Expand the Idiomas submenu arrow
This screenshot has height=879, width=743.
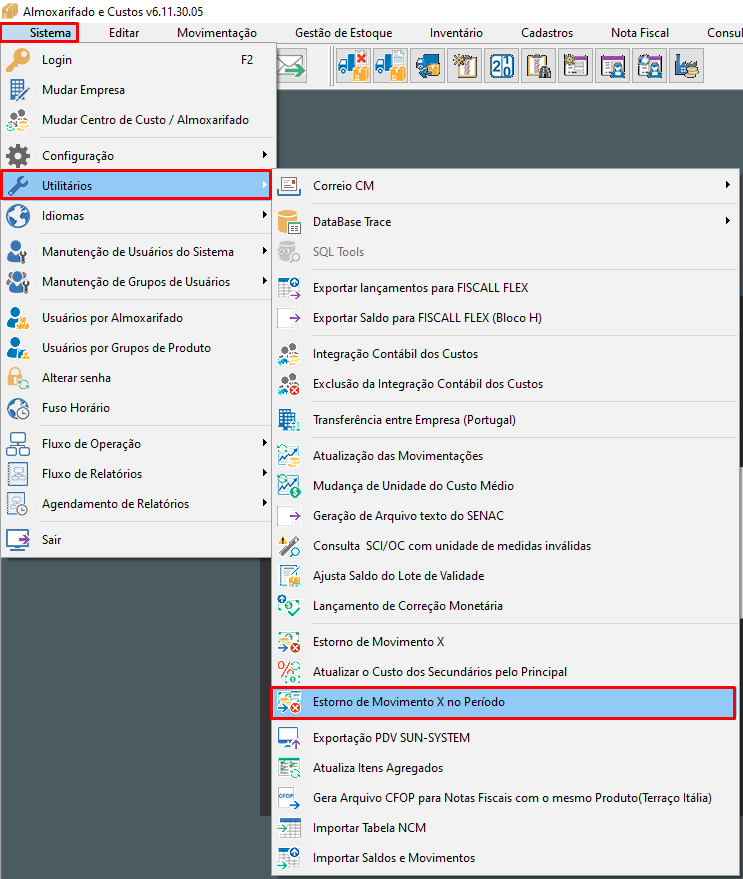265,215
